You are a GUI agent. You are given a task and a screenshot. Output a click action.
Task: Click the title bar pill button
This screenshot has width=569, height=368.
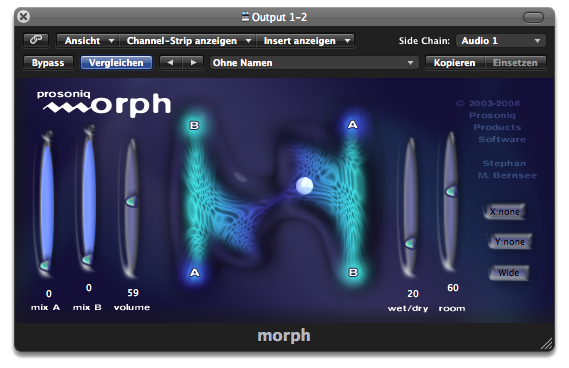coord(533,17)
